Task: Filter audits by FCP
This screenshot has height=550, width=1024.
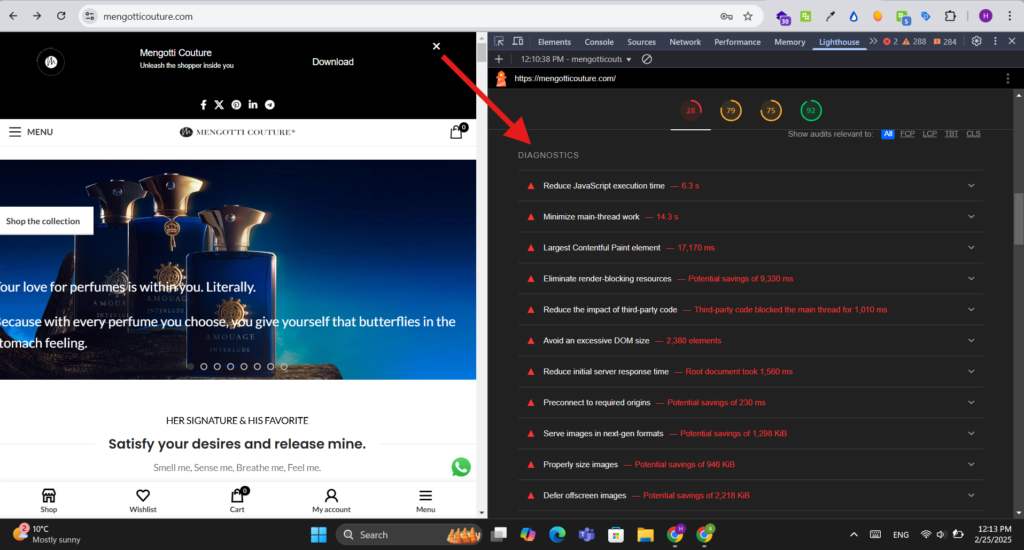Action: click(x=907, y=134)
